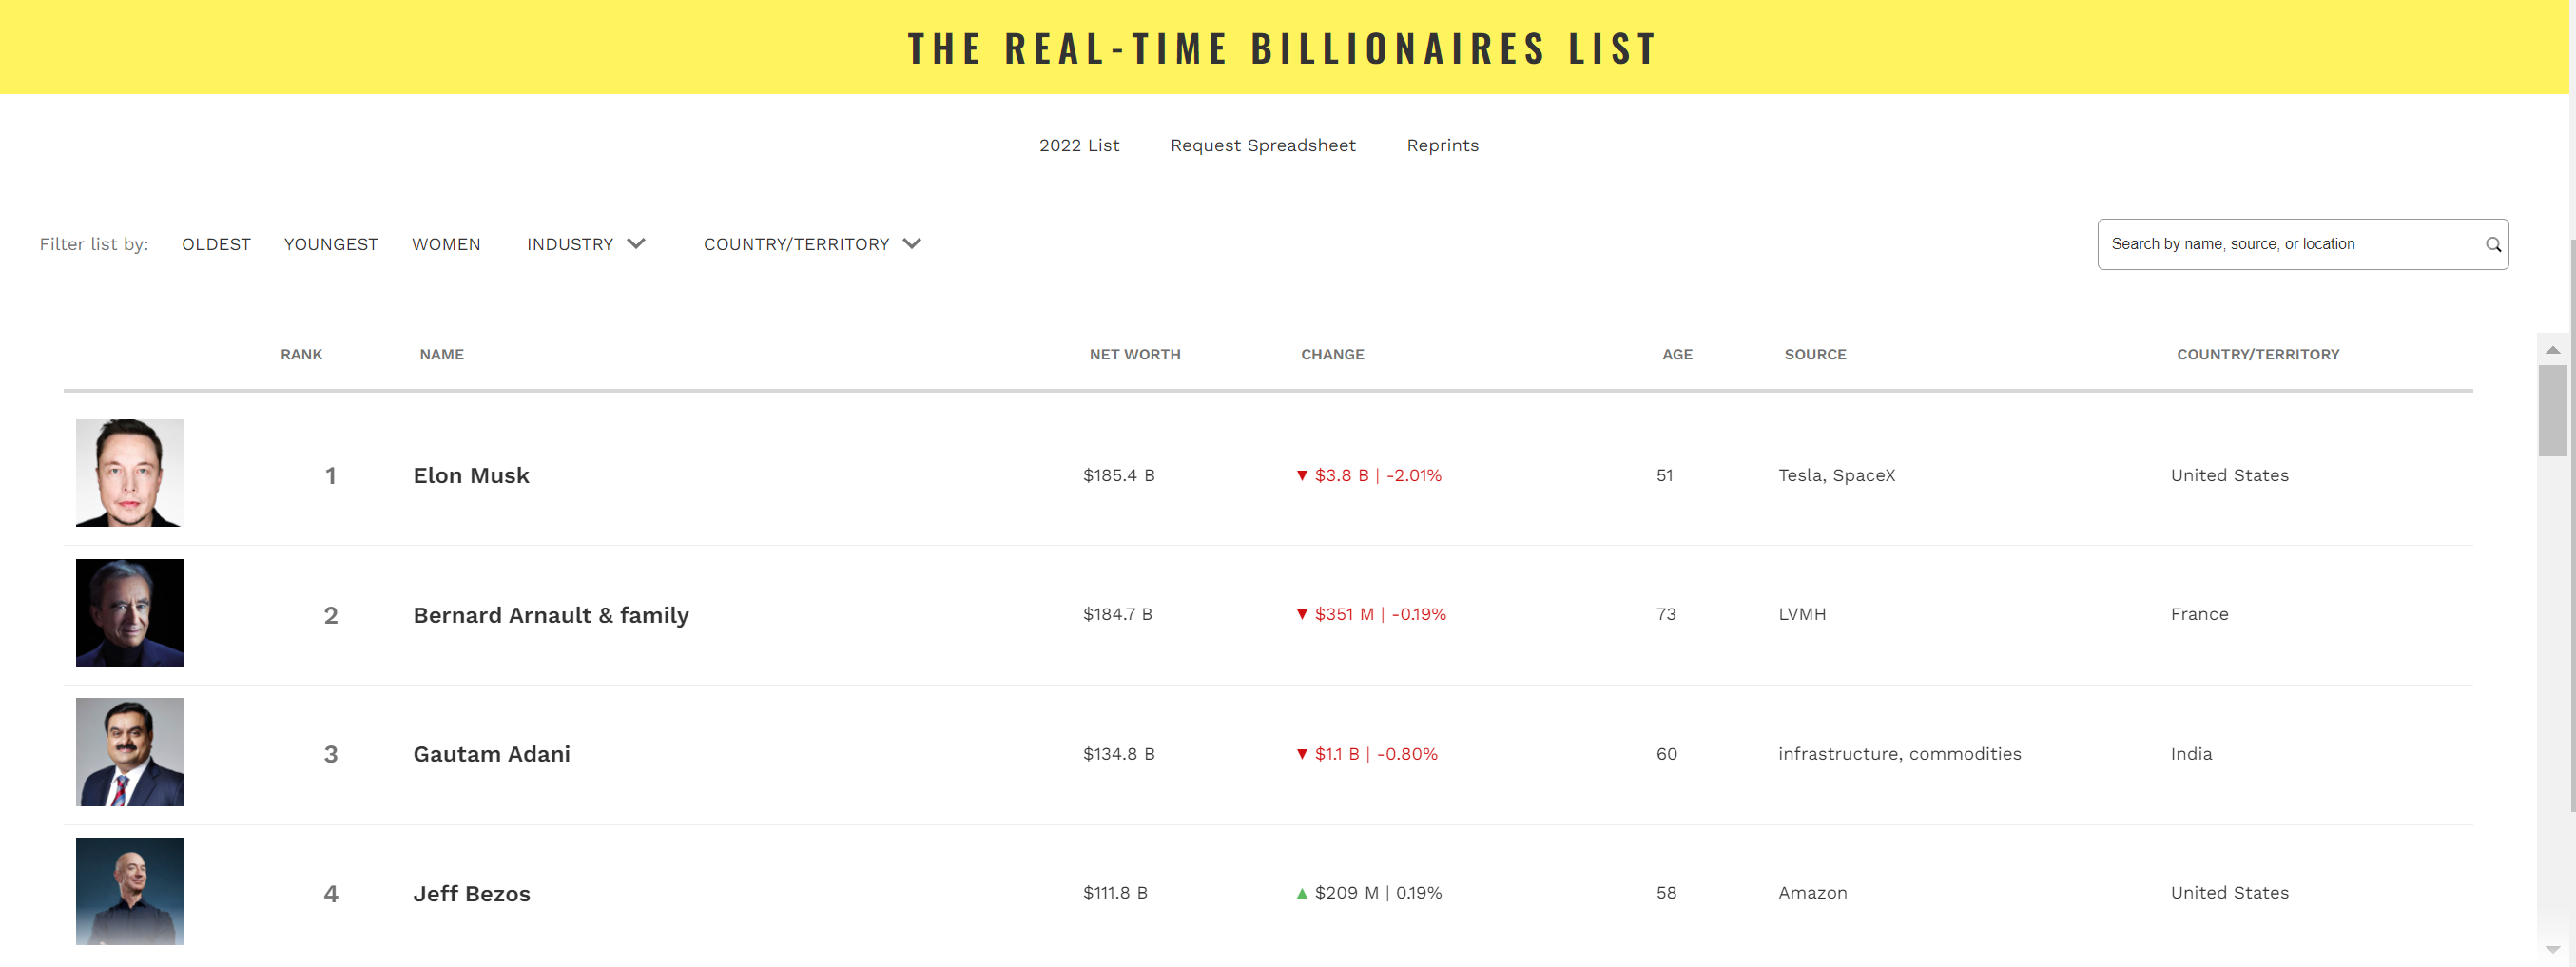Click the scrollbar up arrow
Screen dimensions: 2576x967
tap(2552, 350)
